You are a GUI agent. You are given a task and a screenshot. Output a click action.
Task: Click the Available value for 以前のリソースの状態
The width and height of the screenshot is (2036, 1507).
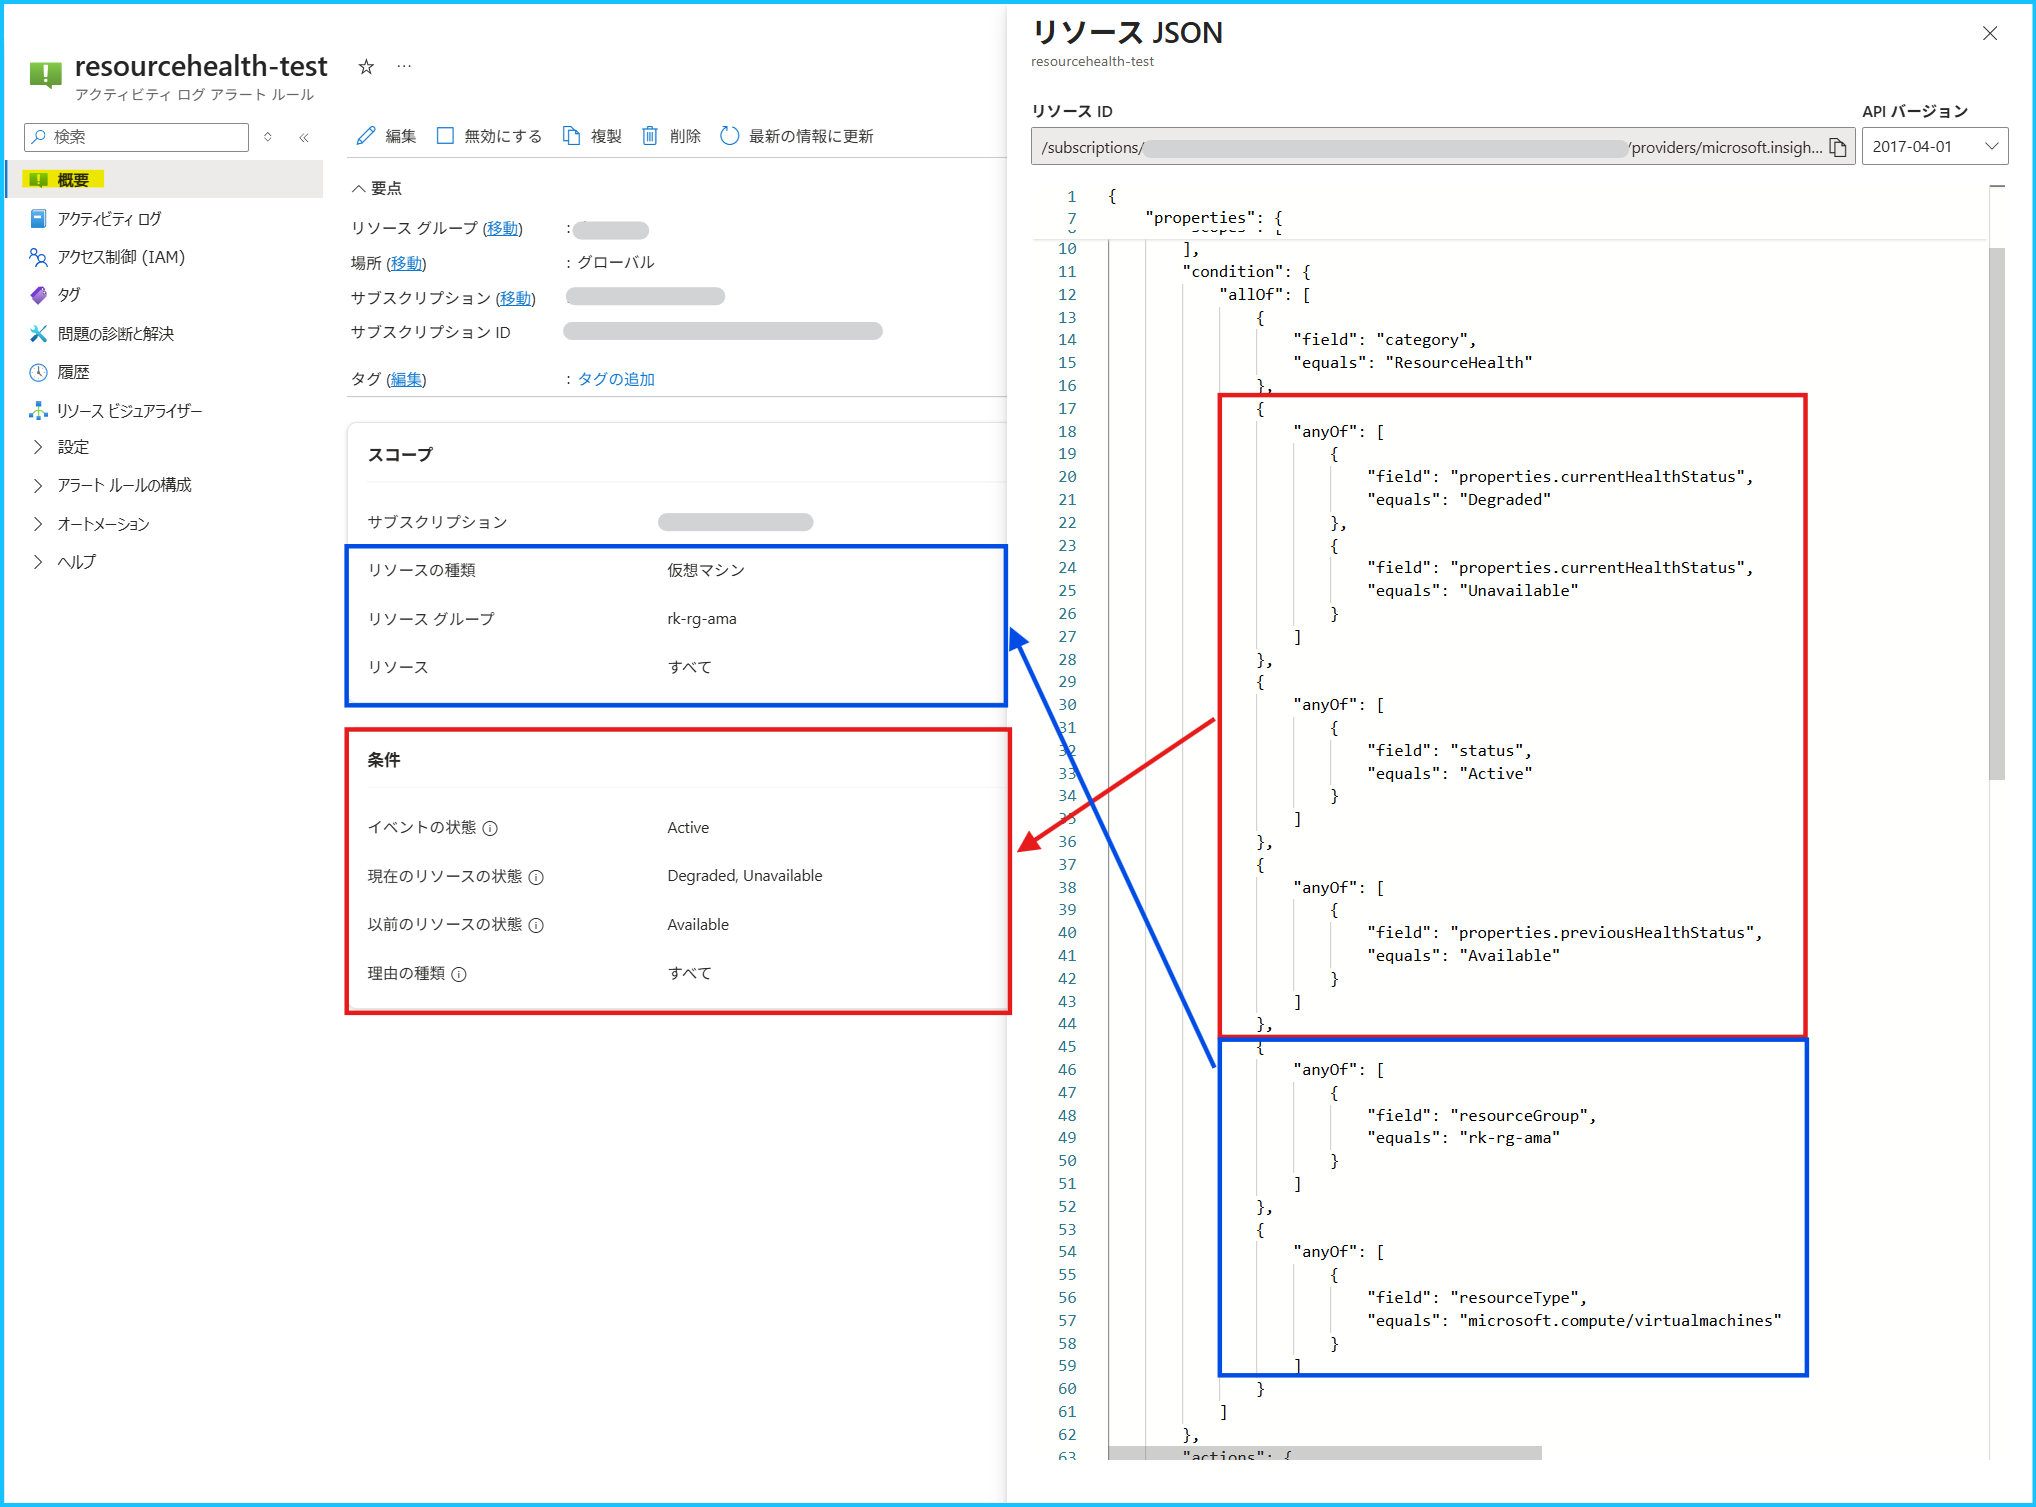(698, 925)
